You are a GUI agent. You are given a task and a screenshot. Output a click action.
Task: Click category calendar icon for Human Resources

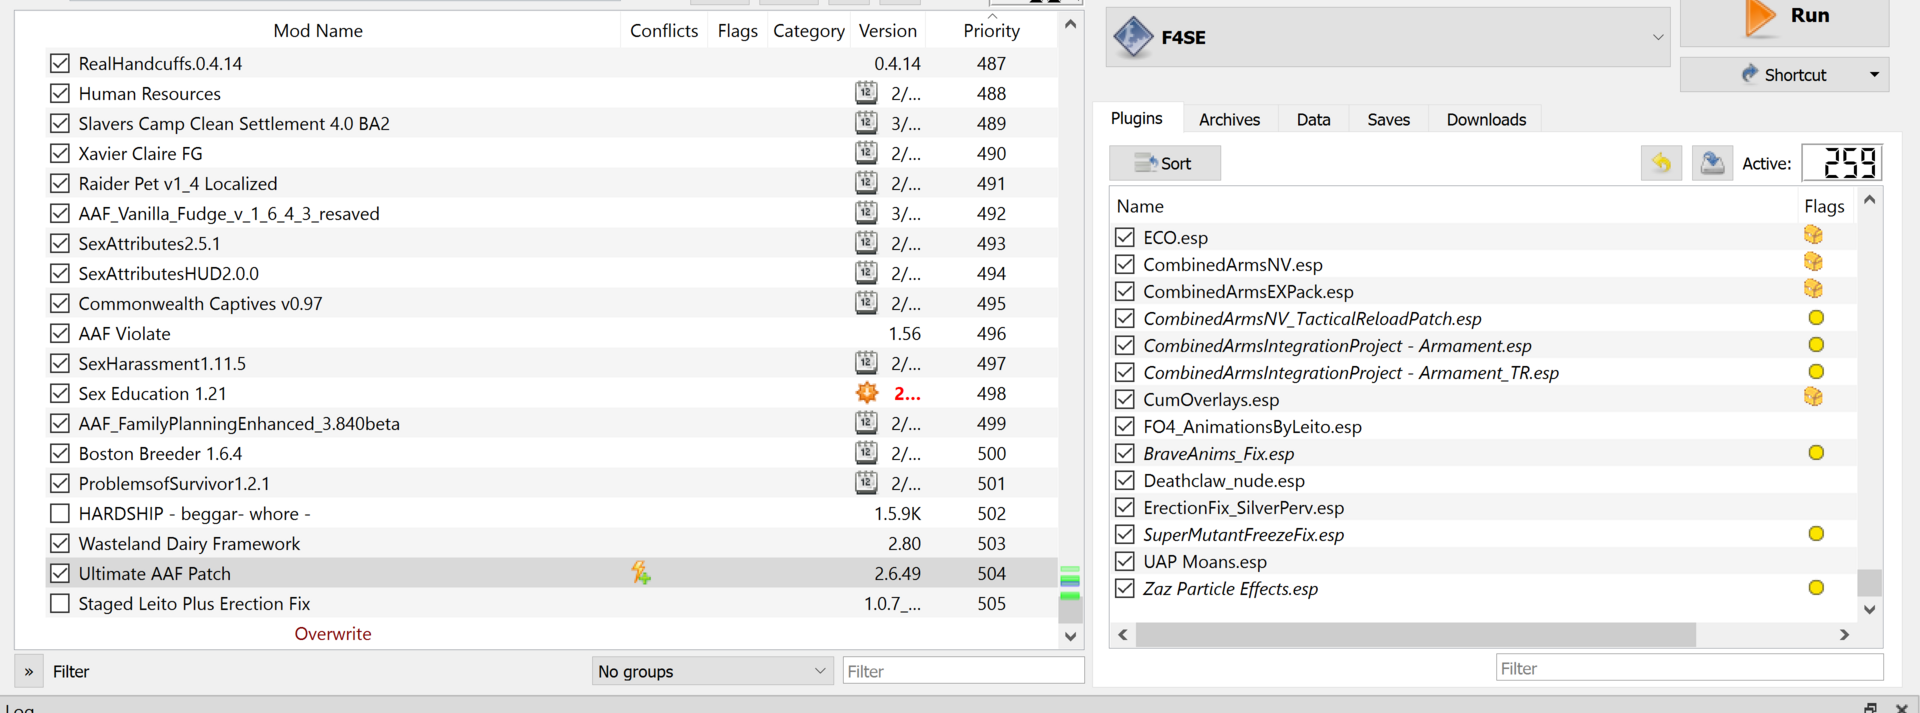pos(866,93)
